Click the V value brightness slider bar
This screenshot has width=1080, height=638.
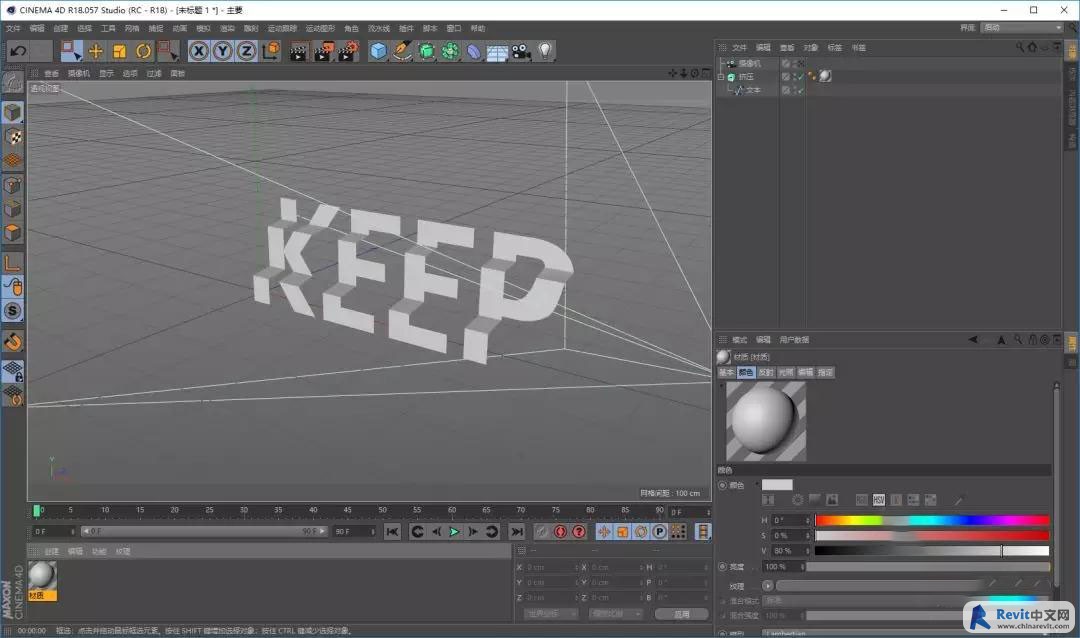tap(932, 550)
